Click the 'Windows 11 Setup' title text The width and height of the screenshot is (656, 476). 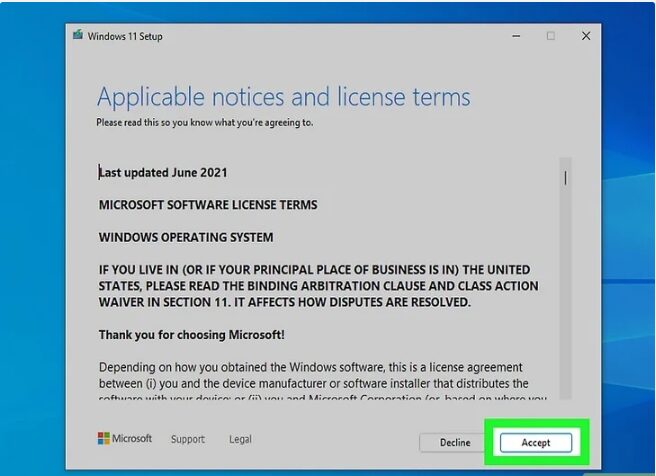(125, 36)
